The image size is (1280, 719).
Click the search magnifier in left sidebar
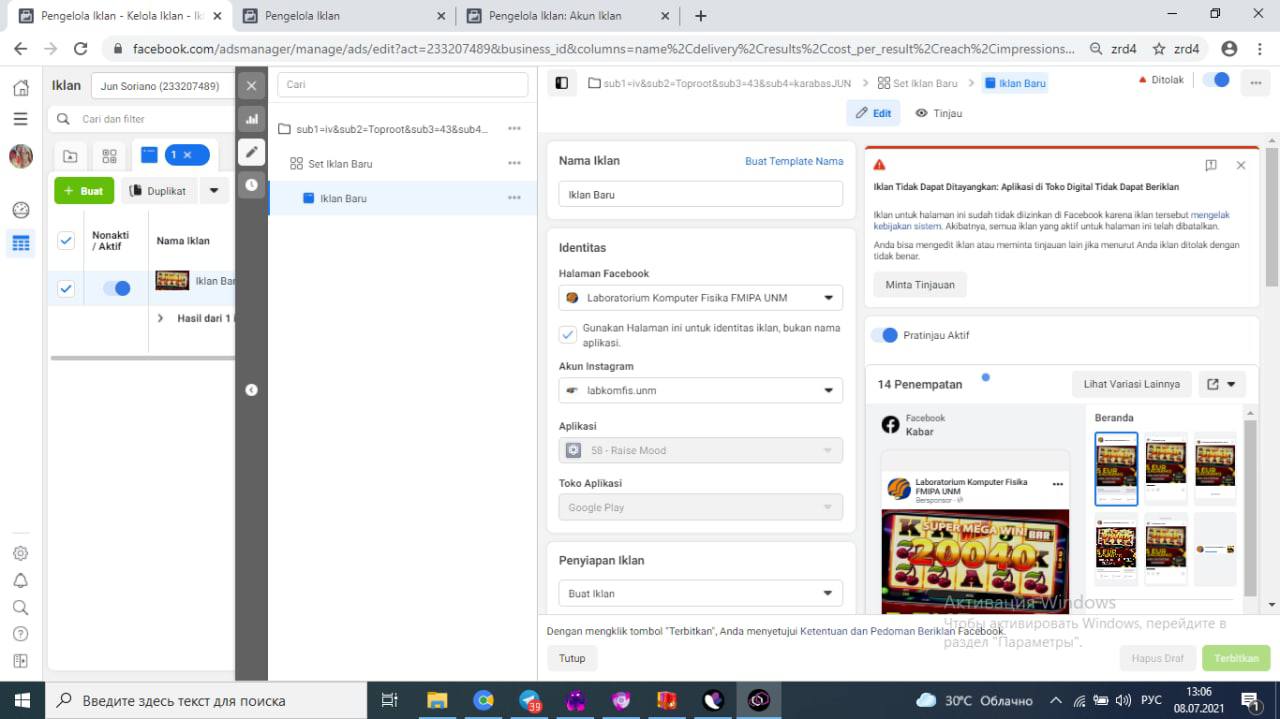point(20,607)
